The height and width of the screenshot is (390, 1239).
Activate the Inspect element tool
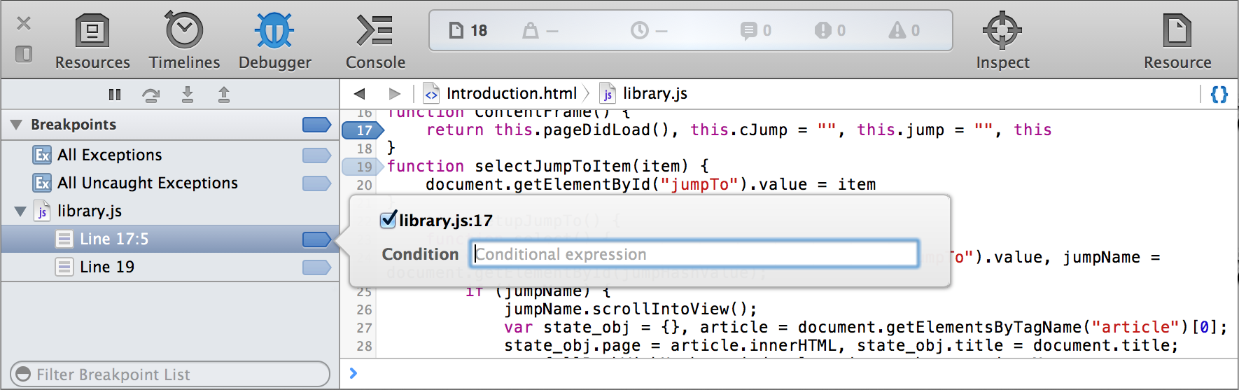[x=1002, y=41]
